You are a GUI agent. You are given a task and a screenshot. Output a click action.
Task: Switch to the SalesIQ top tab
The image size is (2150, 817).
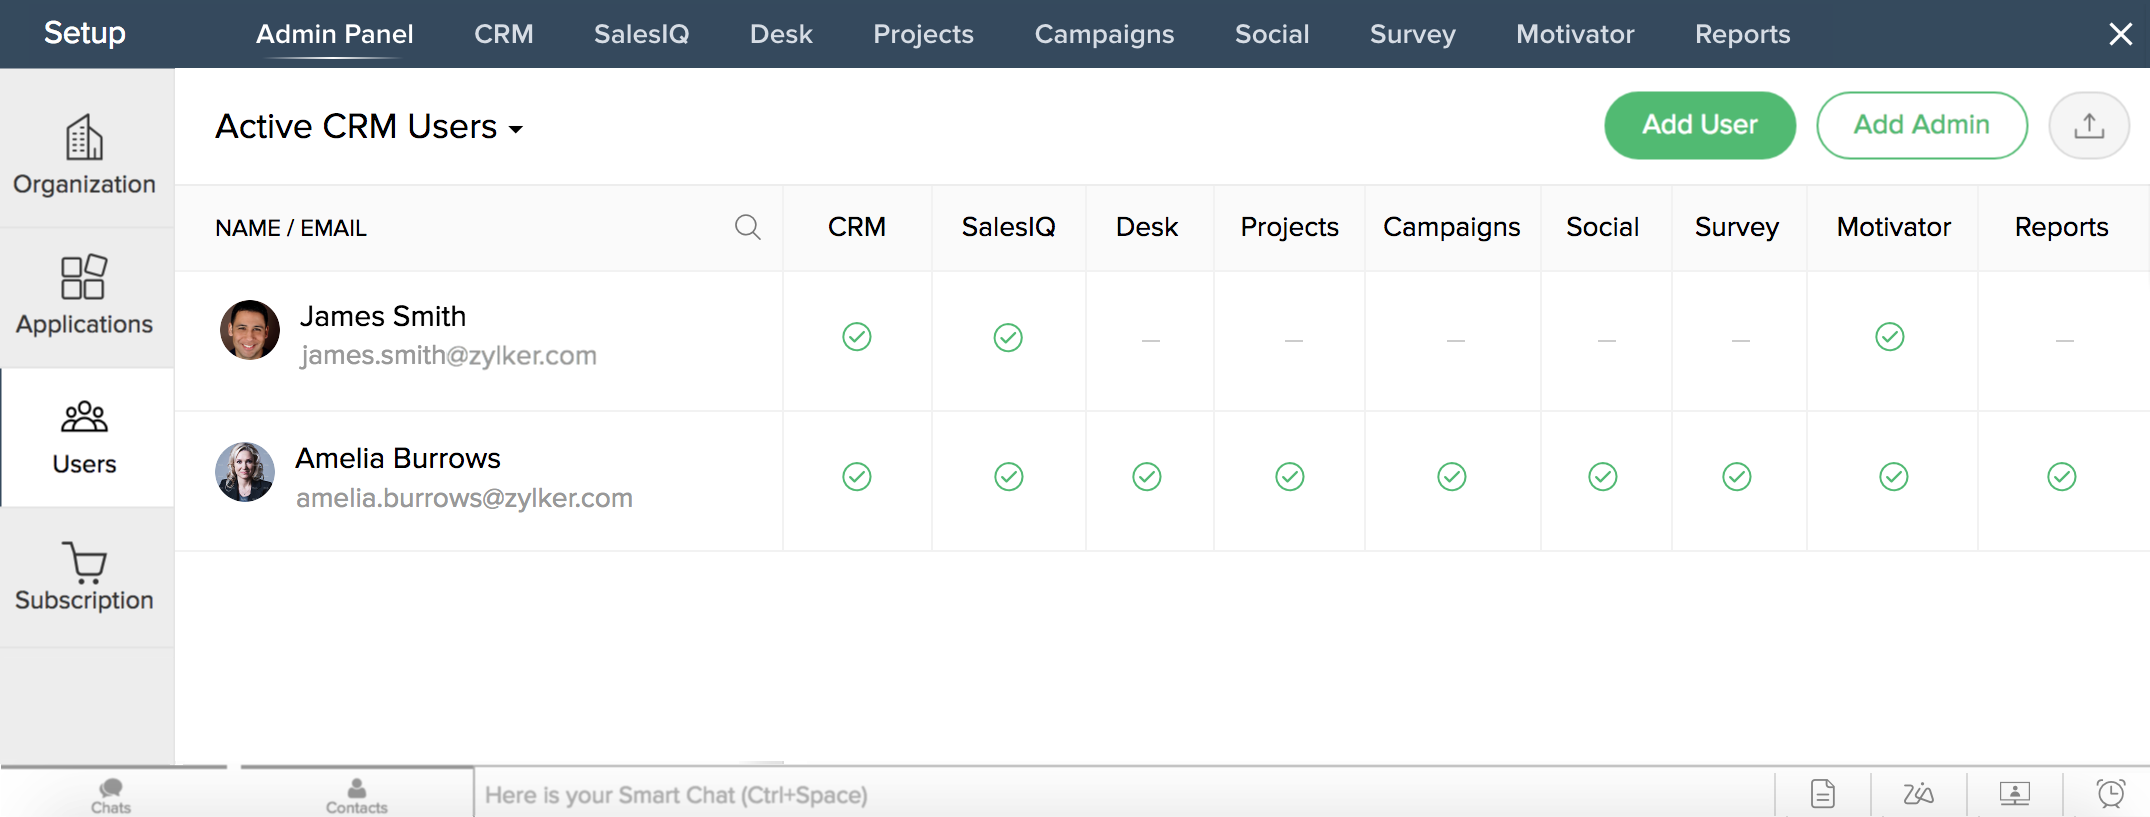click(642, 34)
